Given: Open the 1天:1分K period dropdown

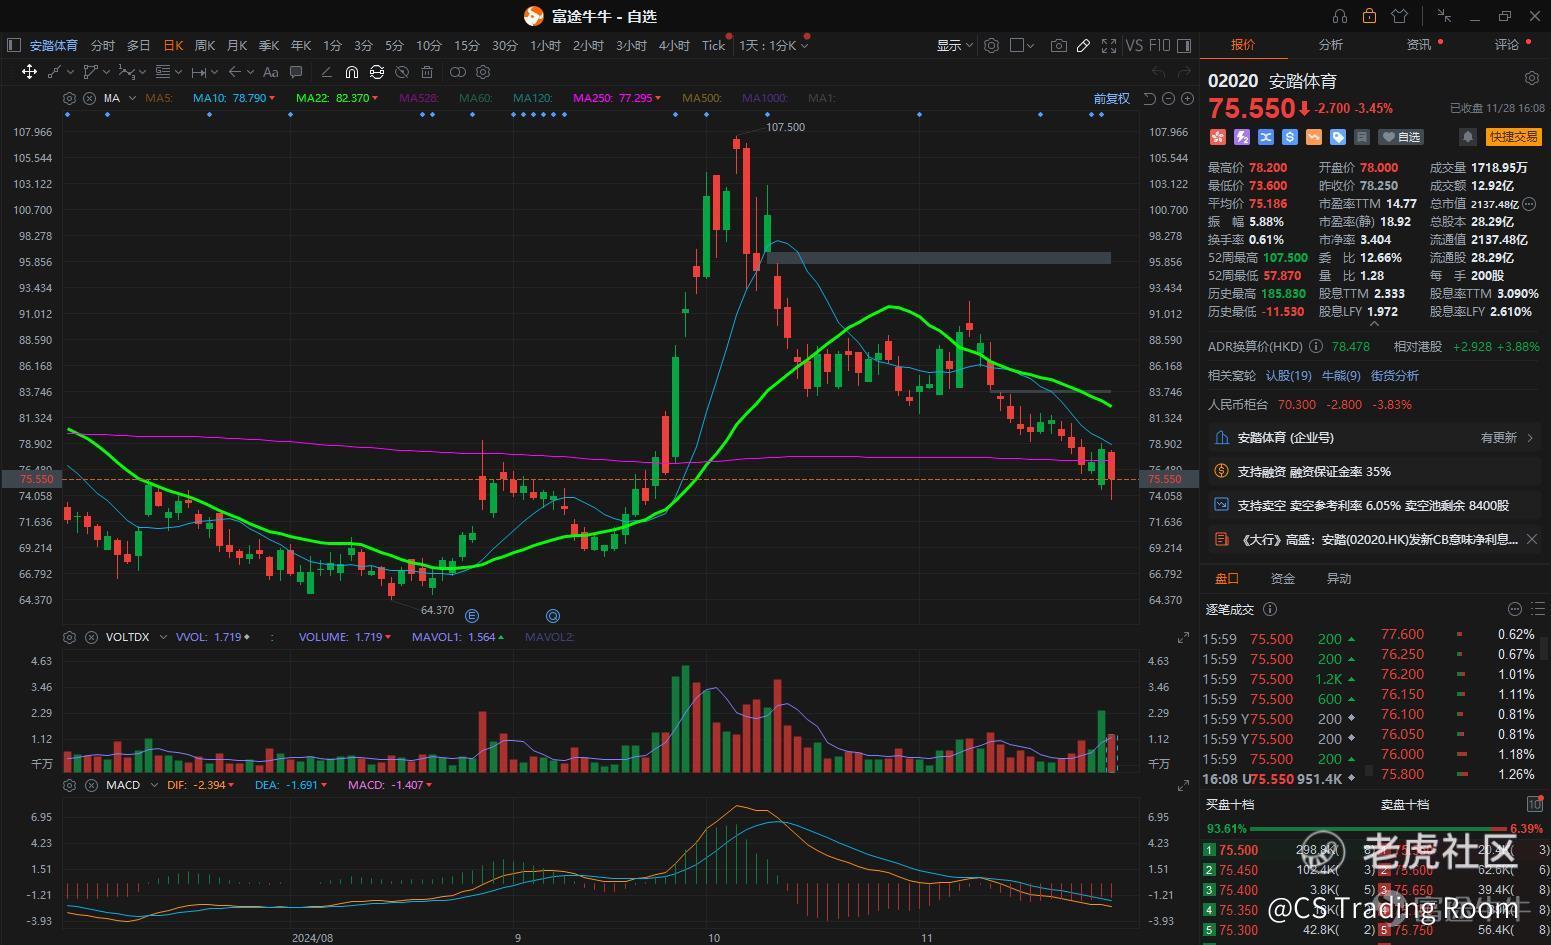Looking at the screenshot, I should click(773, 45).
